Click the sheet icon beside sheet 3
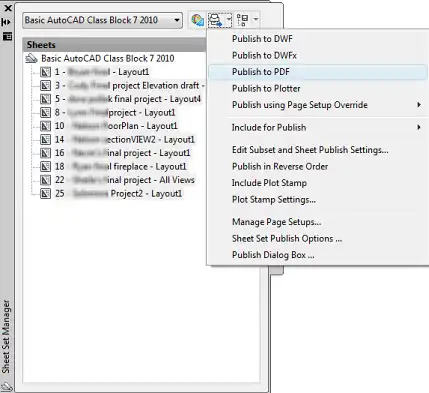Image resolution: width=429 pixels, height=393 pixels. point(45,86)
